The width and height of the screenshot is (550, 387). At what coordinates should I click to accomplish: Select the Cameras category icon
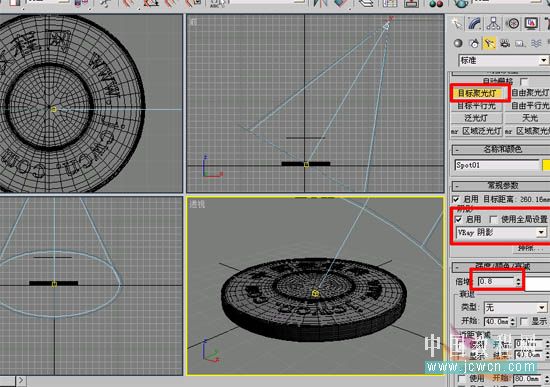[505, 43]
